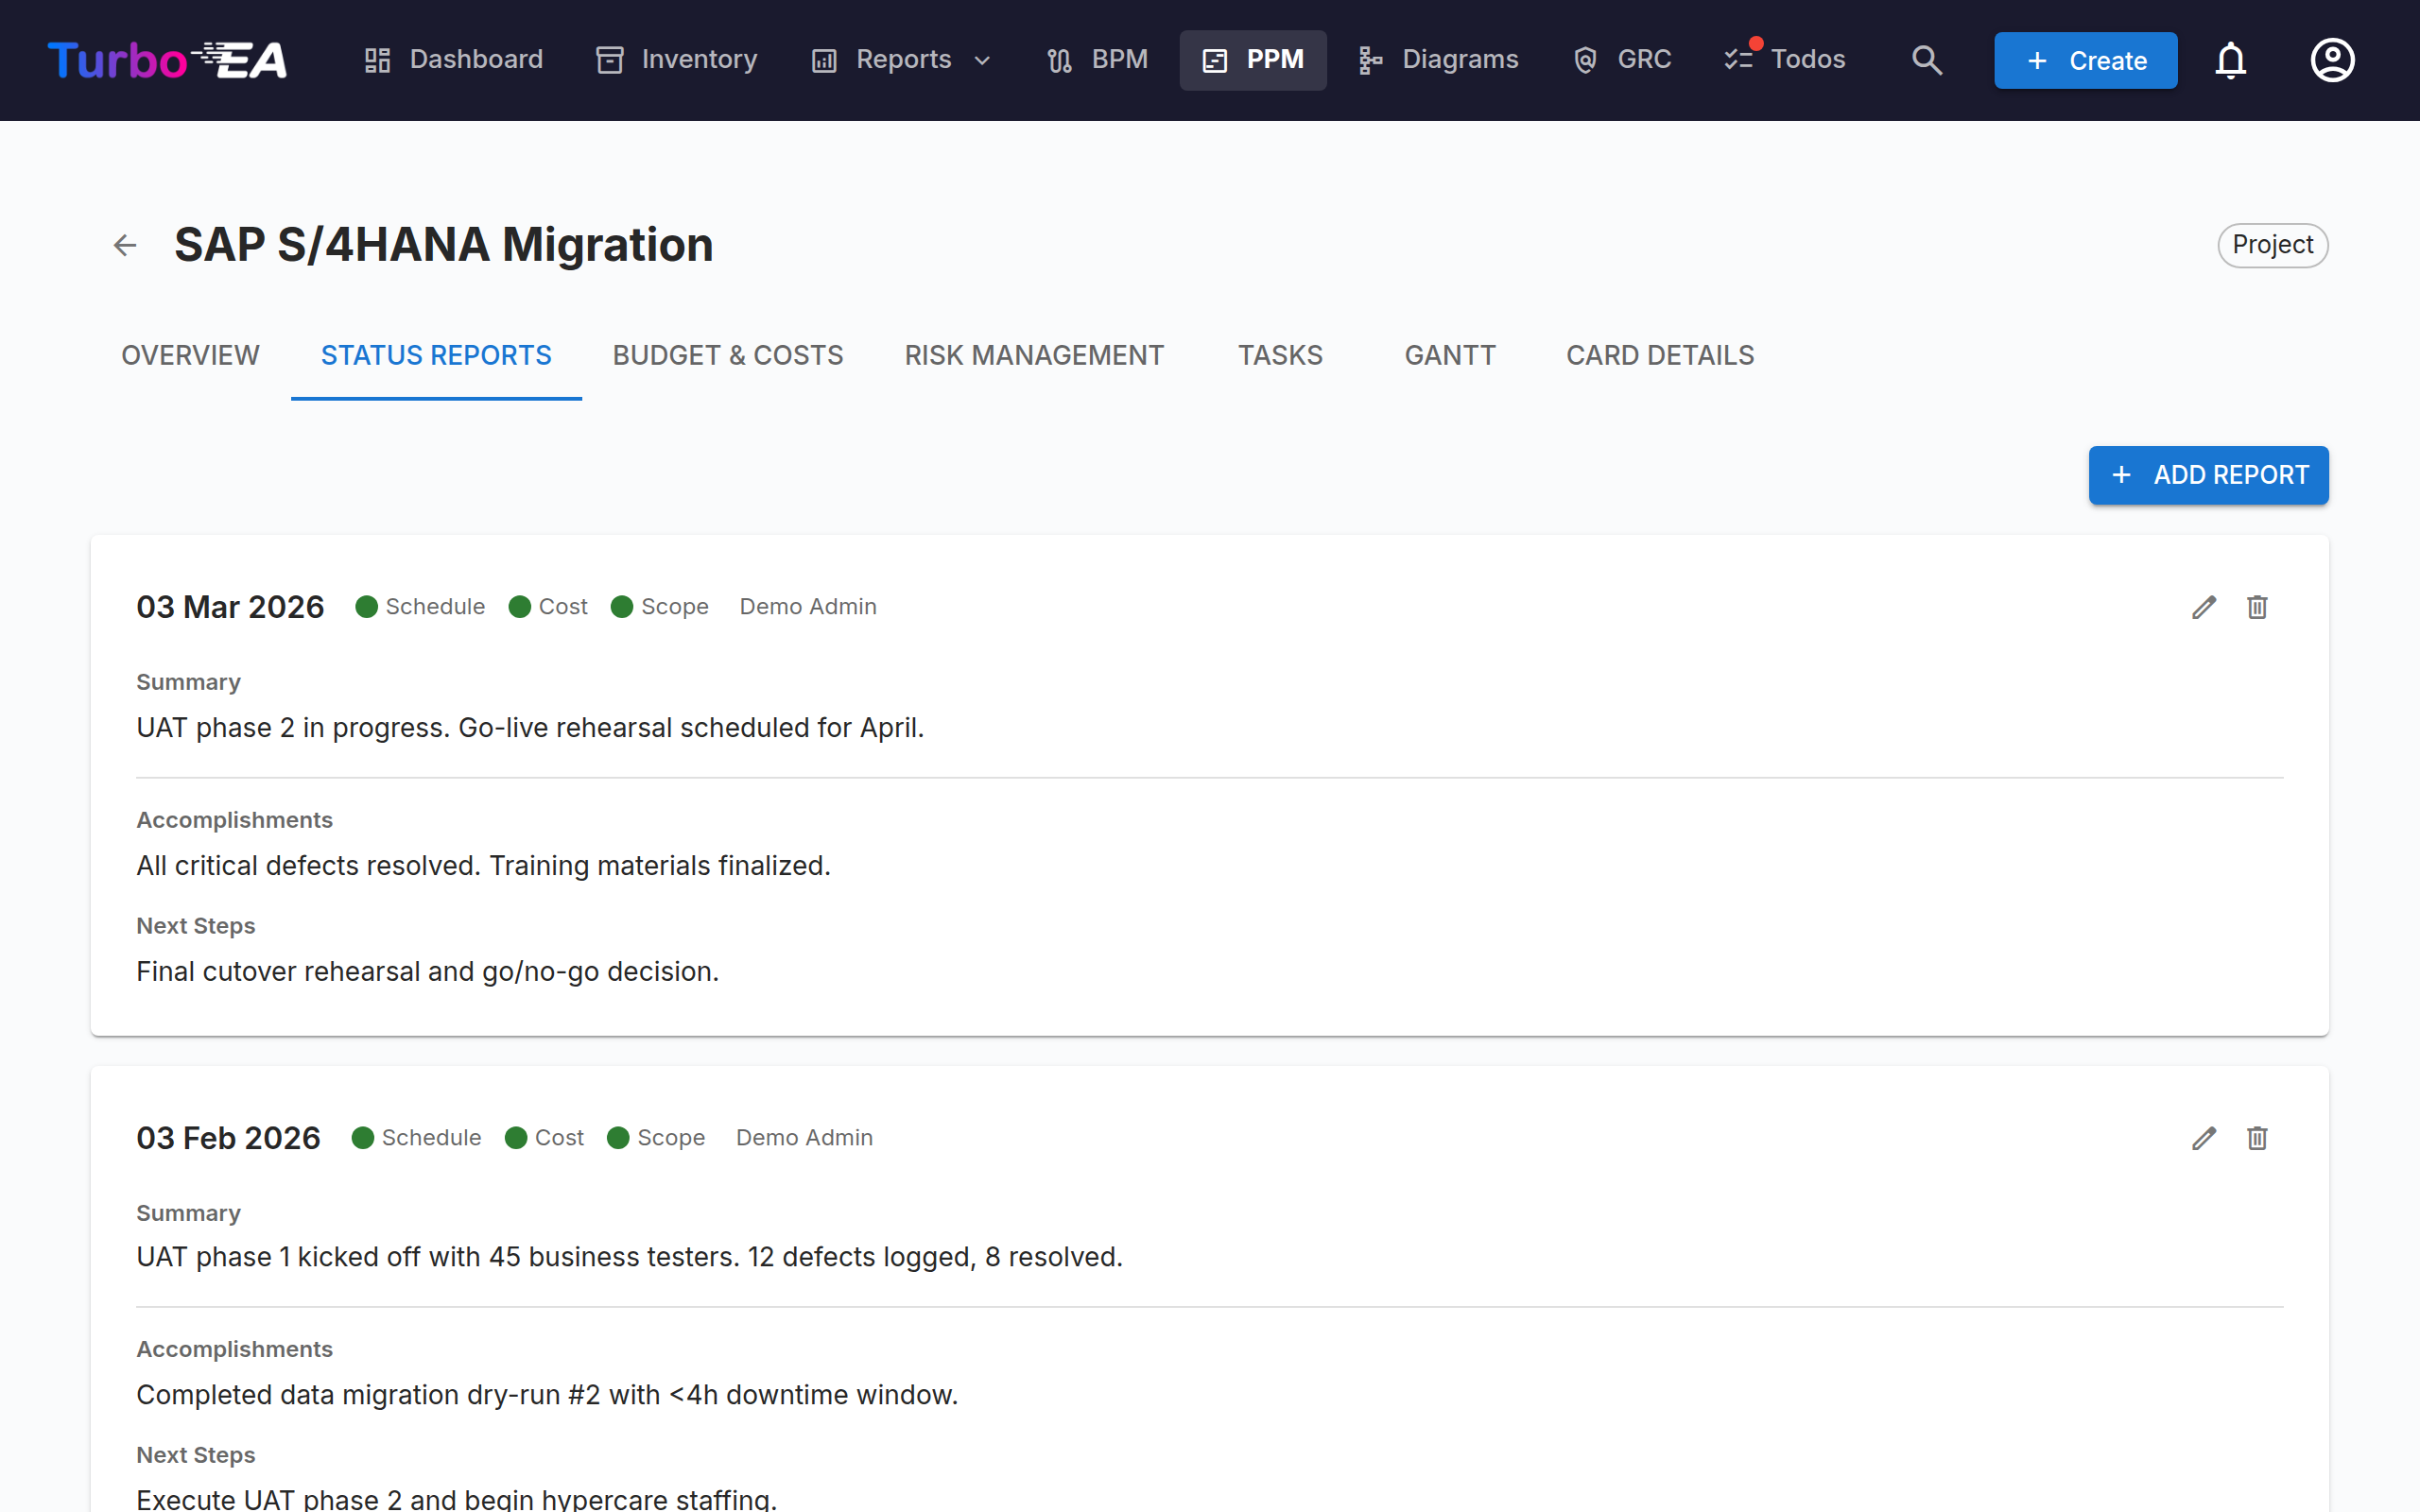Edit the 03 Feb 2026 report
Viewport: 2420px width, 1512px height.
coord(2204,1138)
